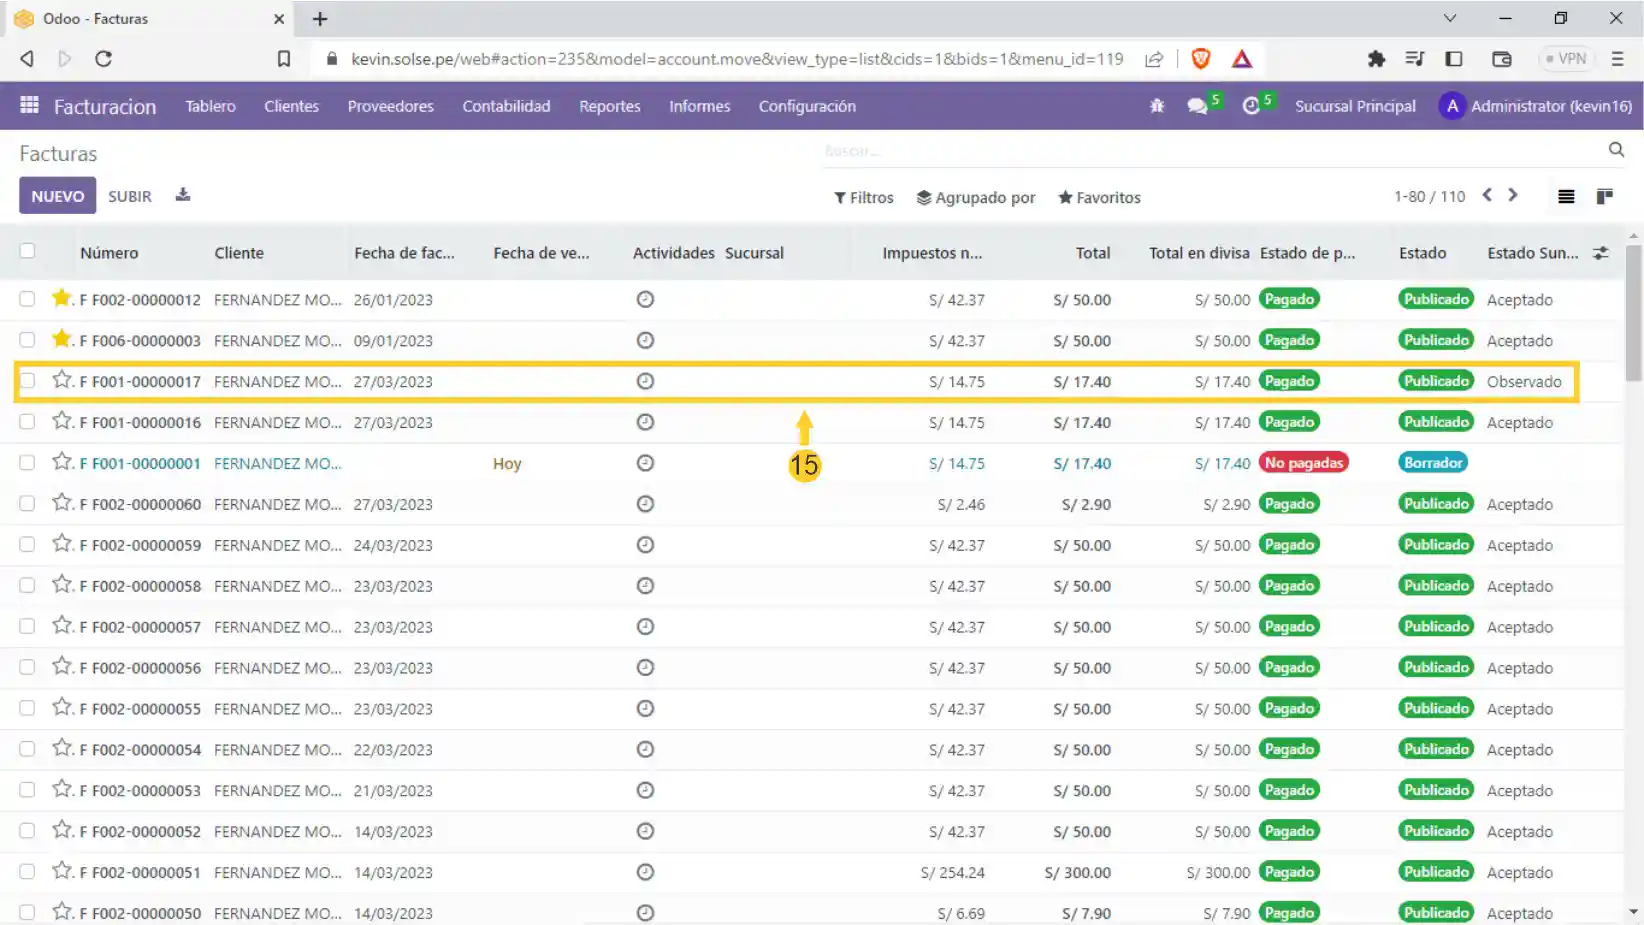
Task: Open browser extensions puzzle icon
Action: pyautogui.click(x=1376, y=59)
